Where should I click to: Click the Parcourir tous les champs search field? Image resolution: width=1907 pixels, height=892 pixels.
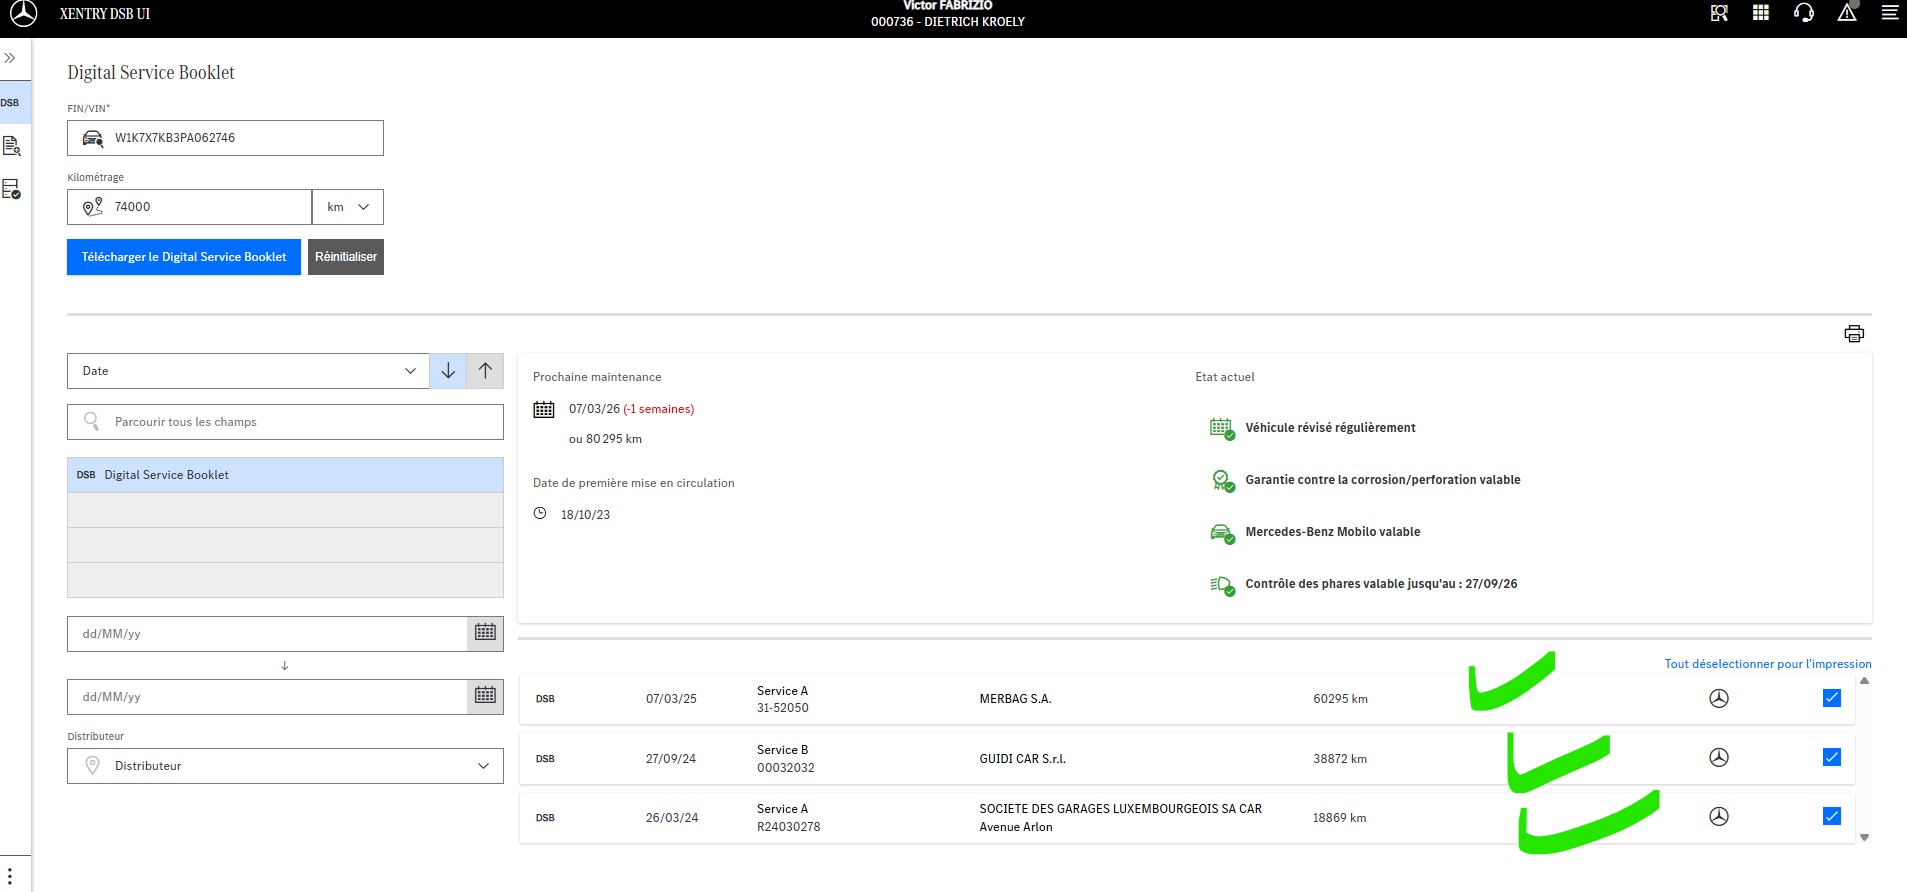click(285, 422)
